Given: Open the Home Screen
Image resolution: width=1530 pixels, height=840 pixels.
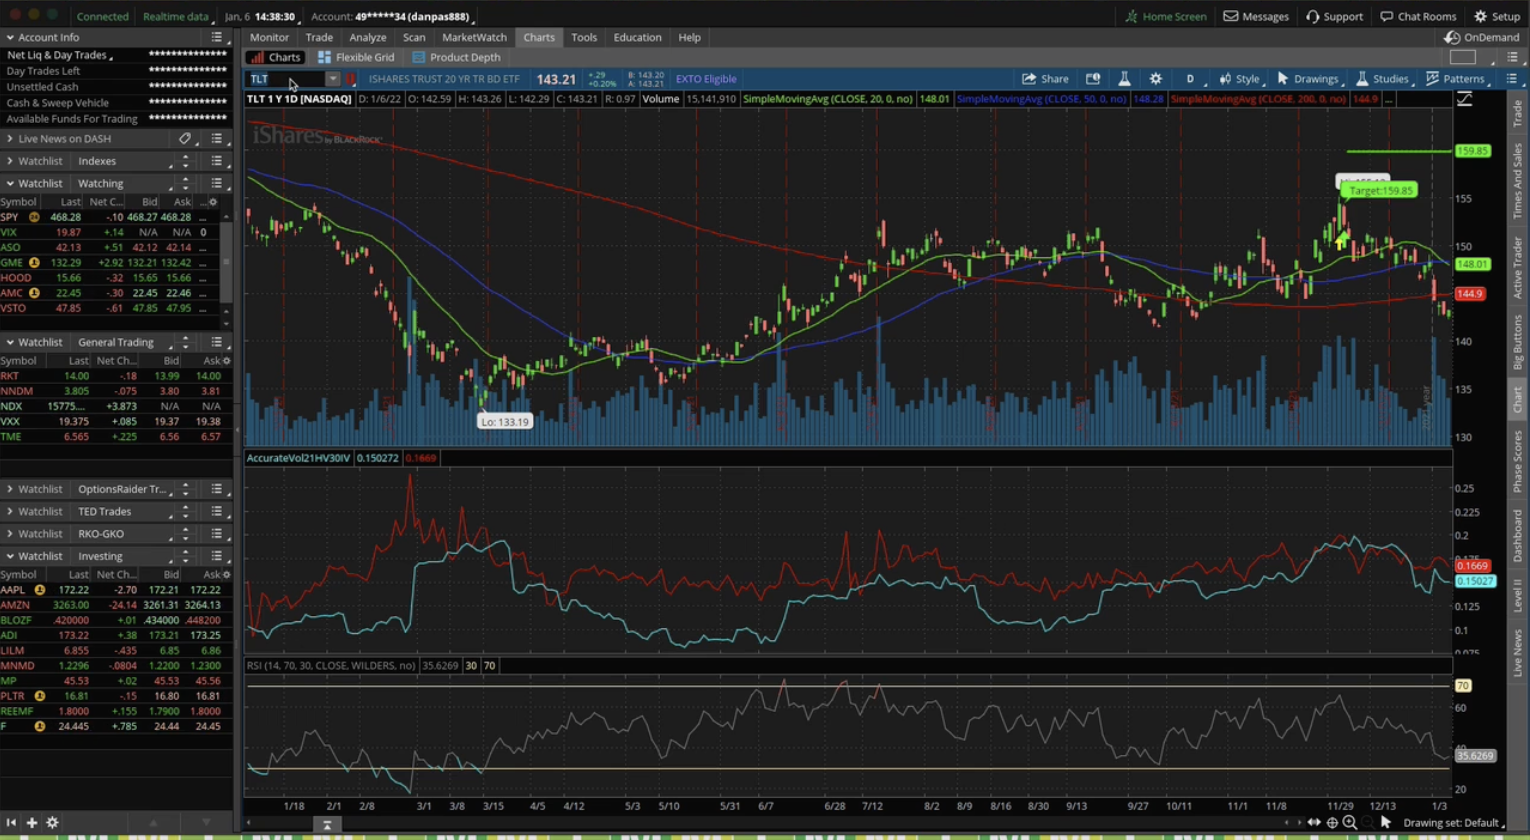Looking at the screenshot, I should coord(1165,16).
